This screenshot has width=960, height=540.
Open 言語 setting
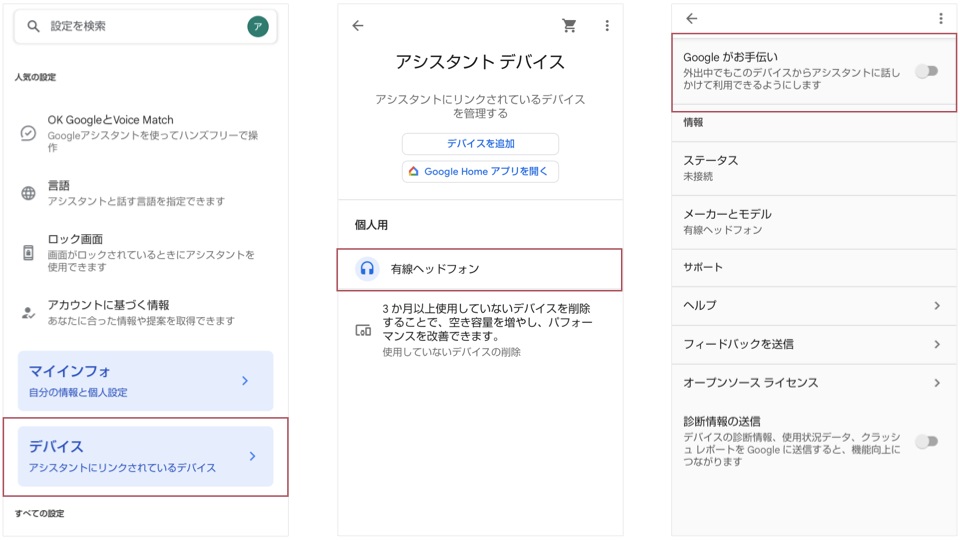145,193
